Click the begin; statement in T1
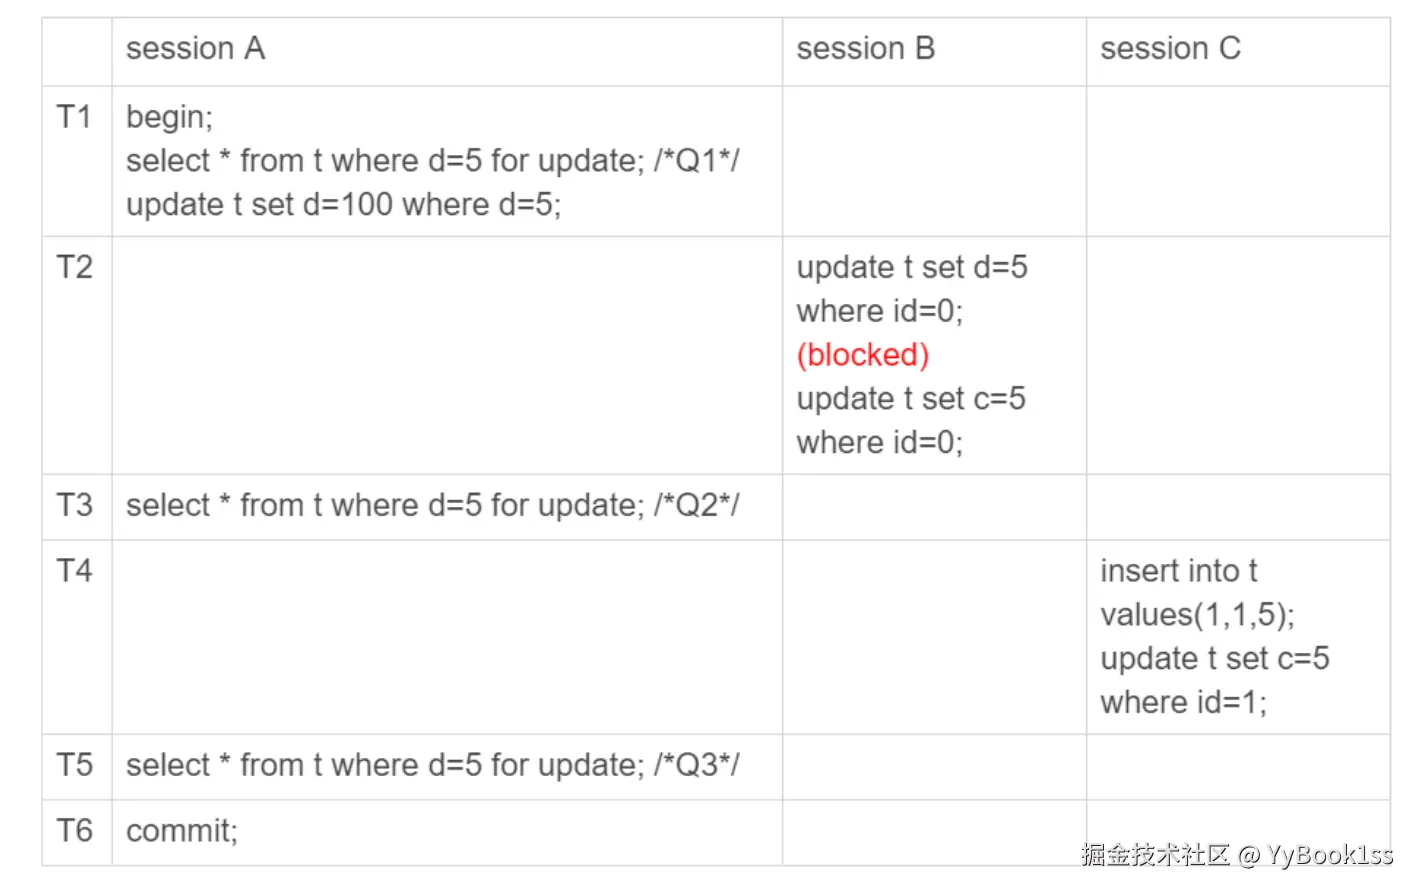 pyautogui.click(x=169, y=118)
